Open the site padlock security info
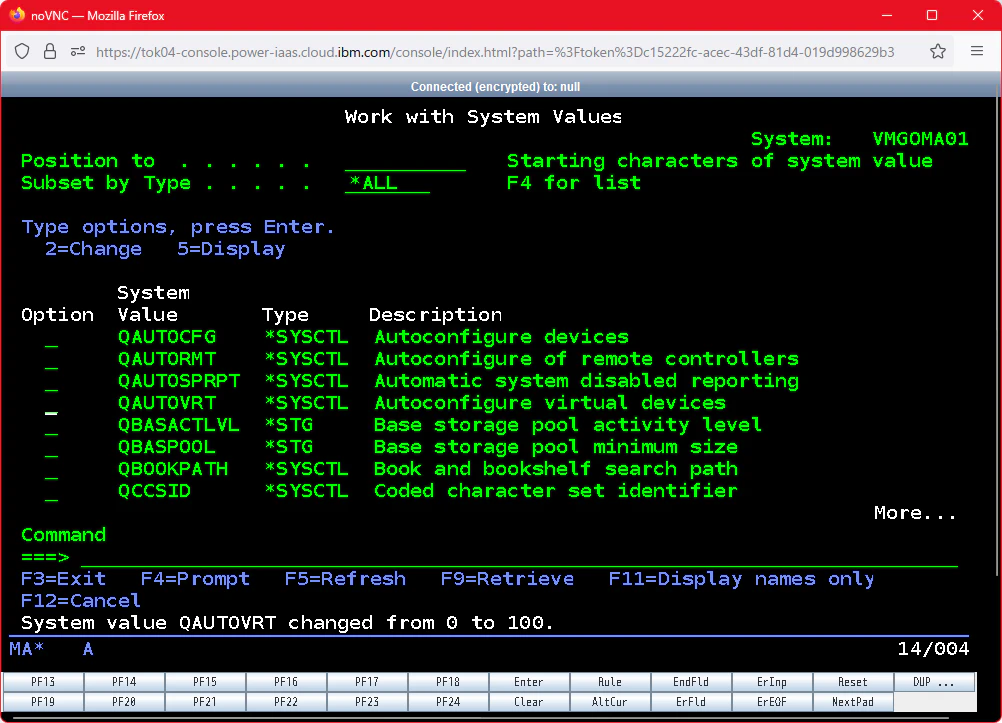Image resolution: width=1002 pixels, height=723 pixels. click(50, 51)
